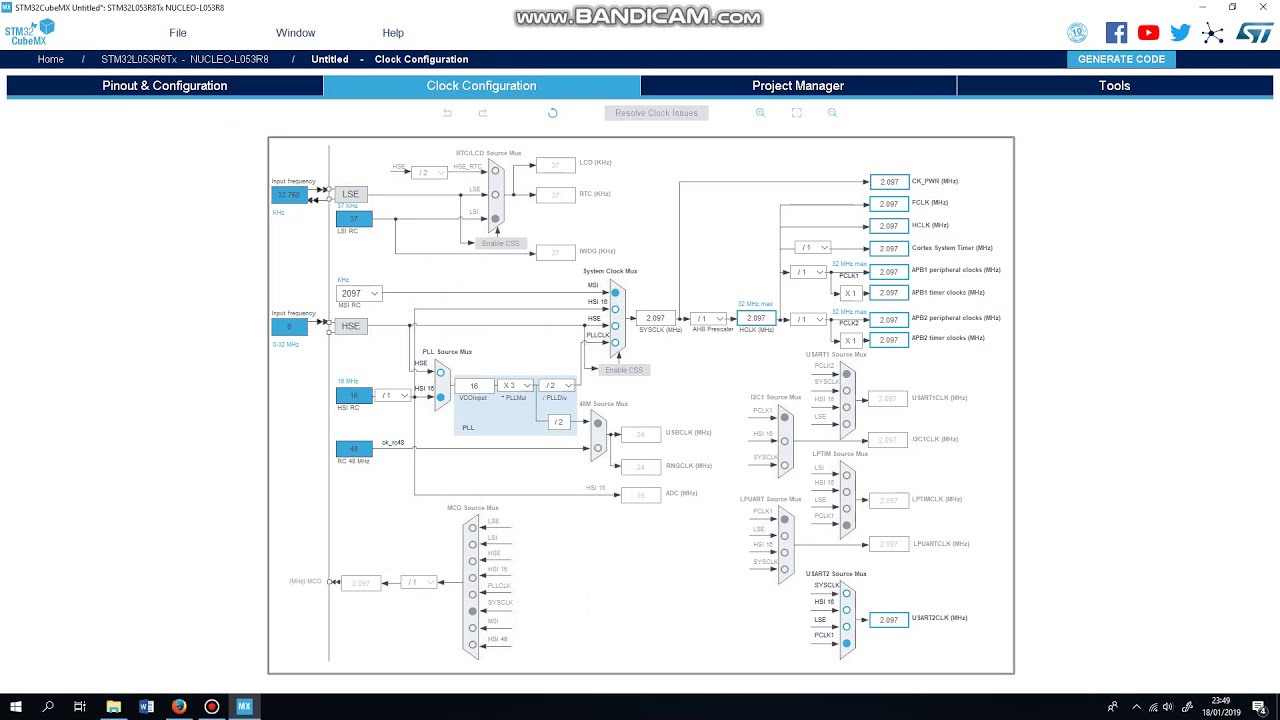Image resolution: width=1280 pixels, height=720 pixels.
Task: Go to Home breadcrumb
Action: [51, 59]
